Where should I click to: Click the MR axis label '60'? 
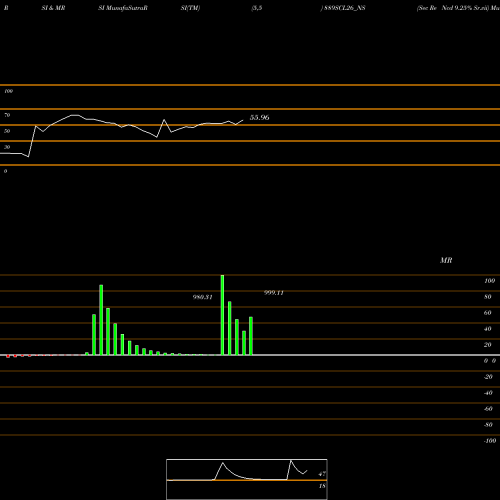coord(488,313)
